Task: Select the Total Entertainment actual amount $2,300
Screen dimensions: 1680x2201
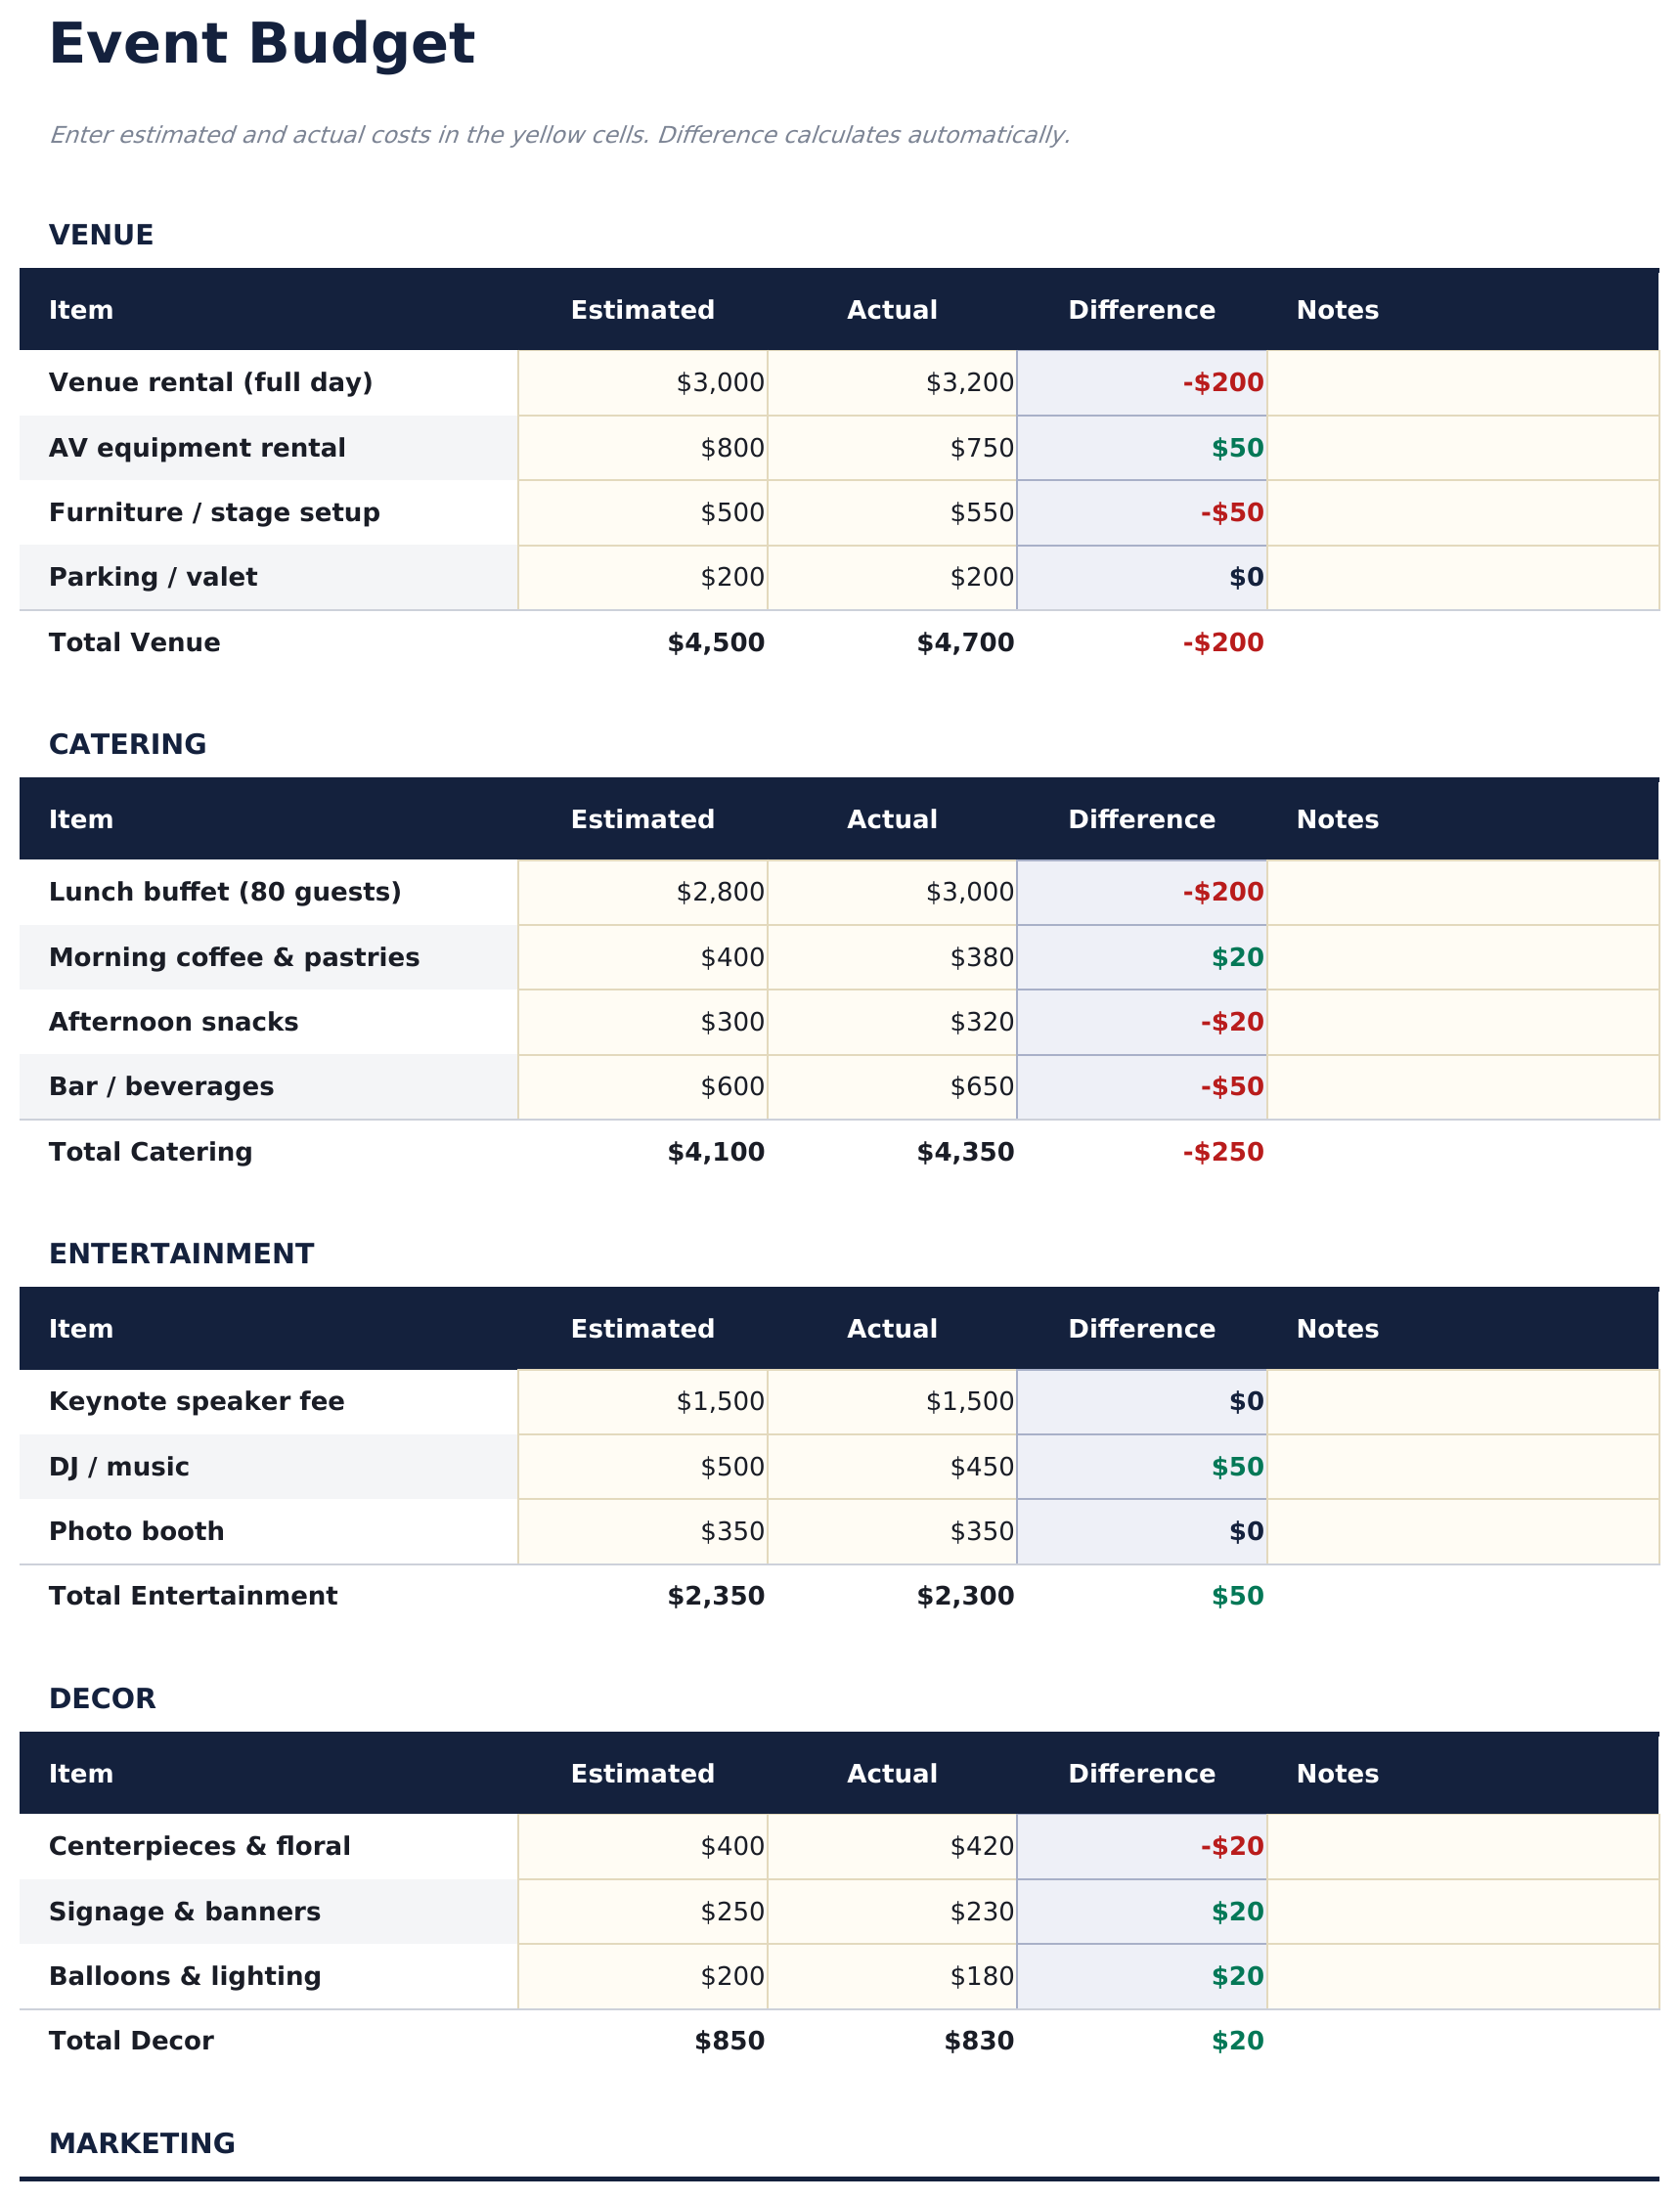Action: [x=965, y=1596]
